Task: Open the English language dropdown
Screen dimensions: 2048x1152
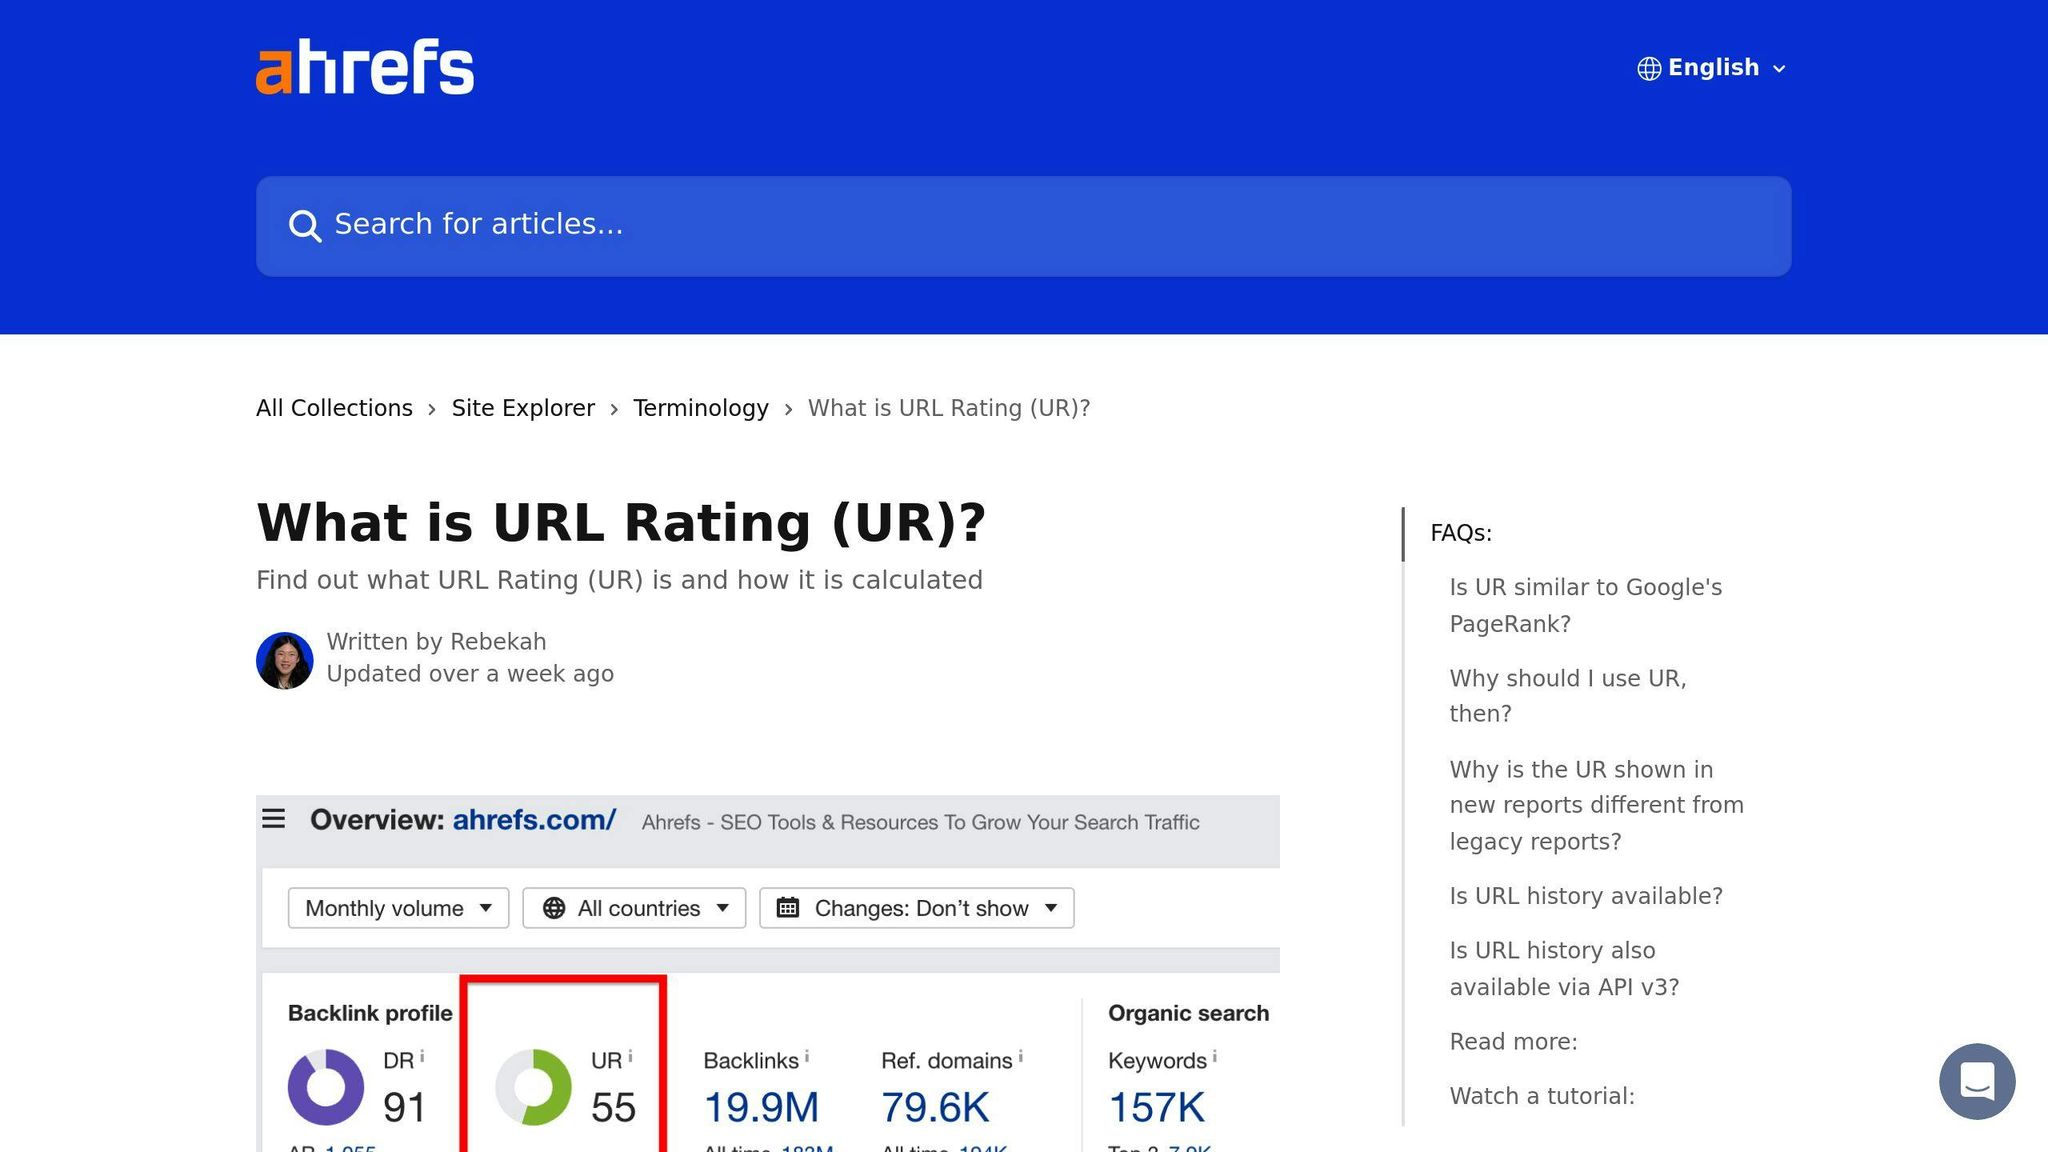Action: point(1712,68)
